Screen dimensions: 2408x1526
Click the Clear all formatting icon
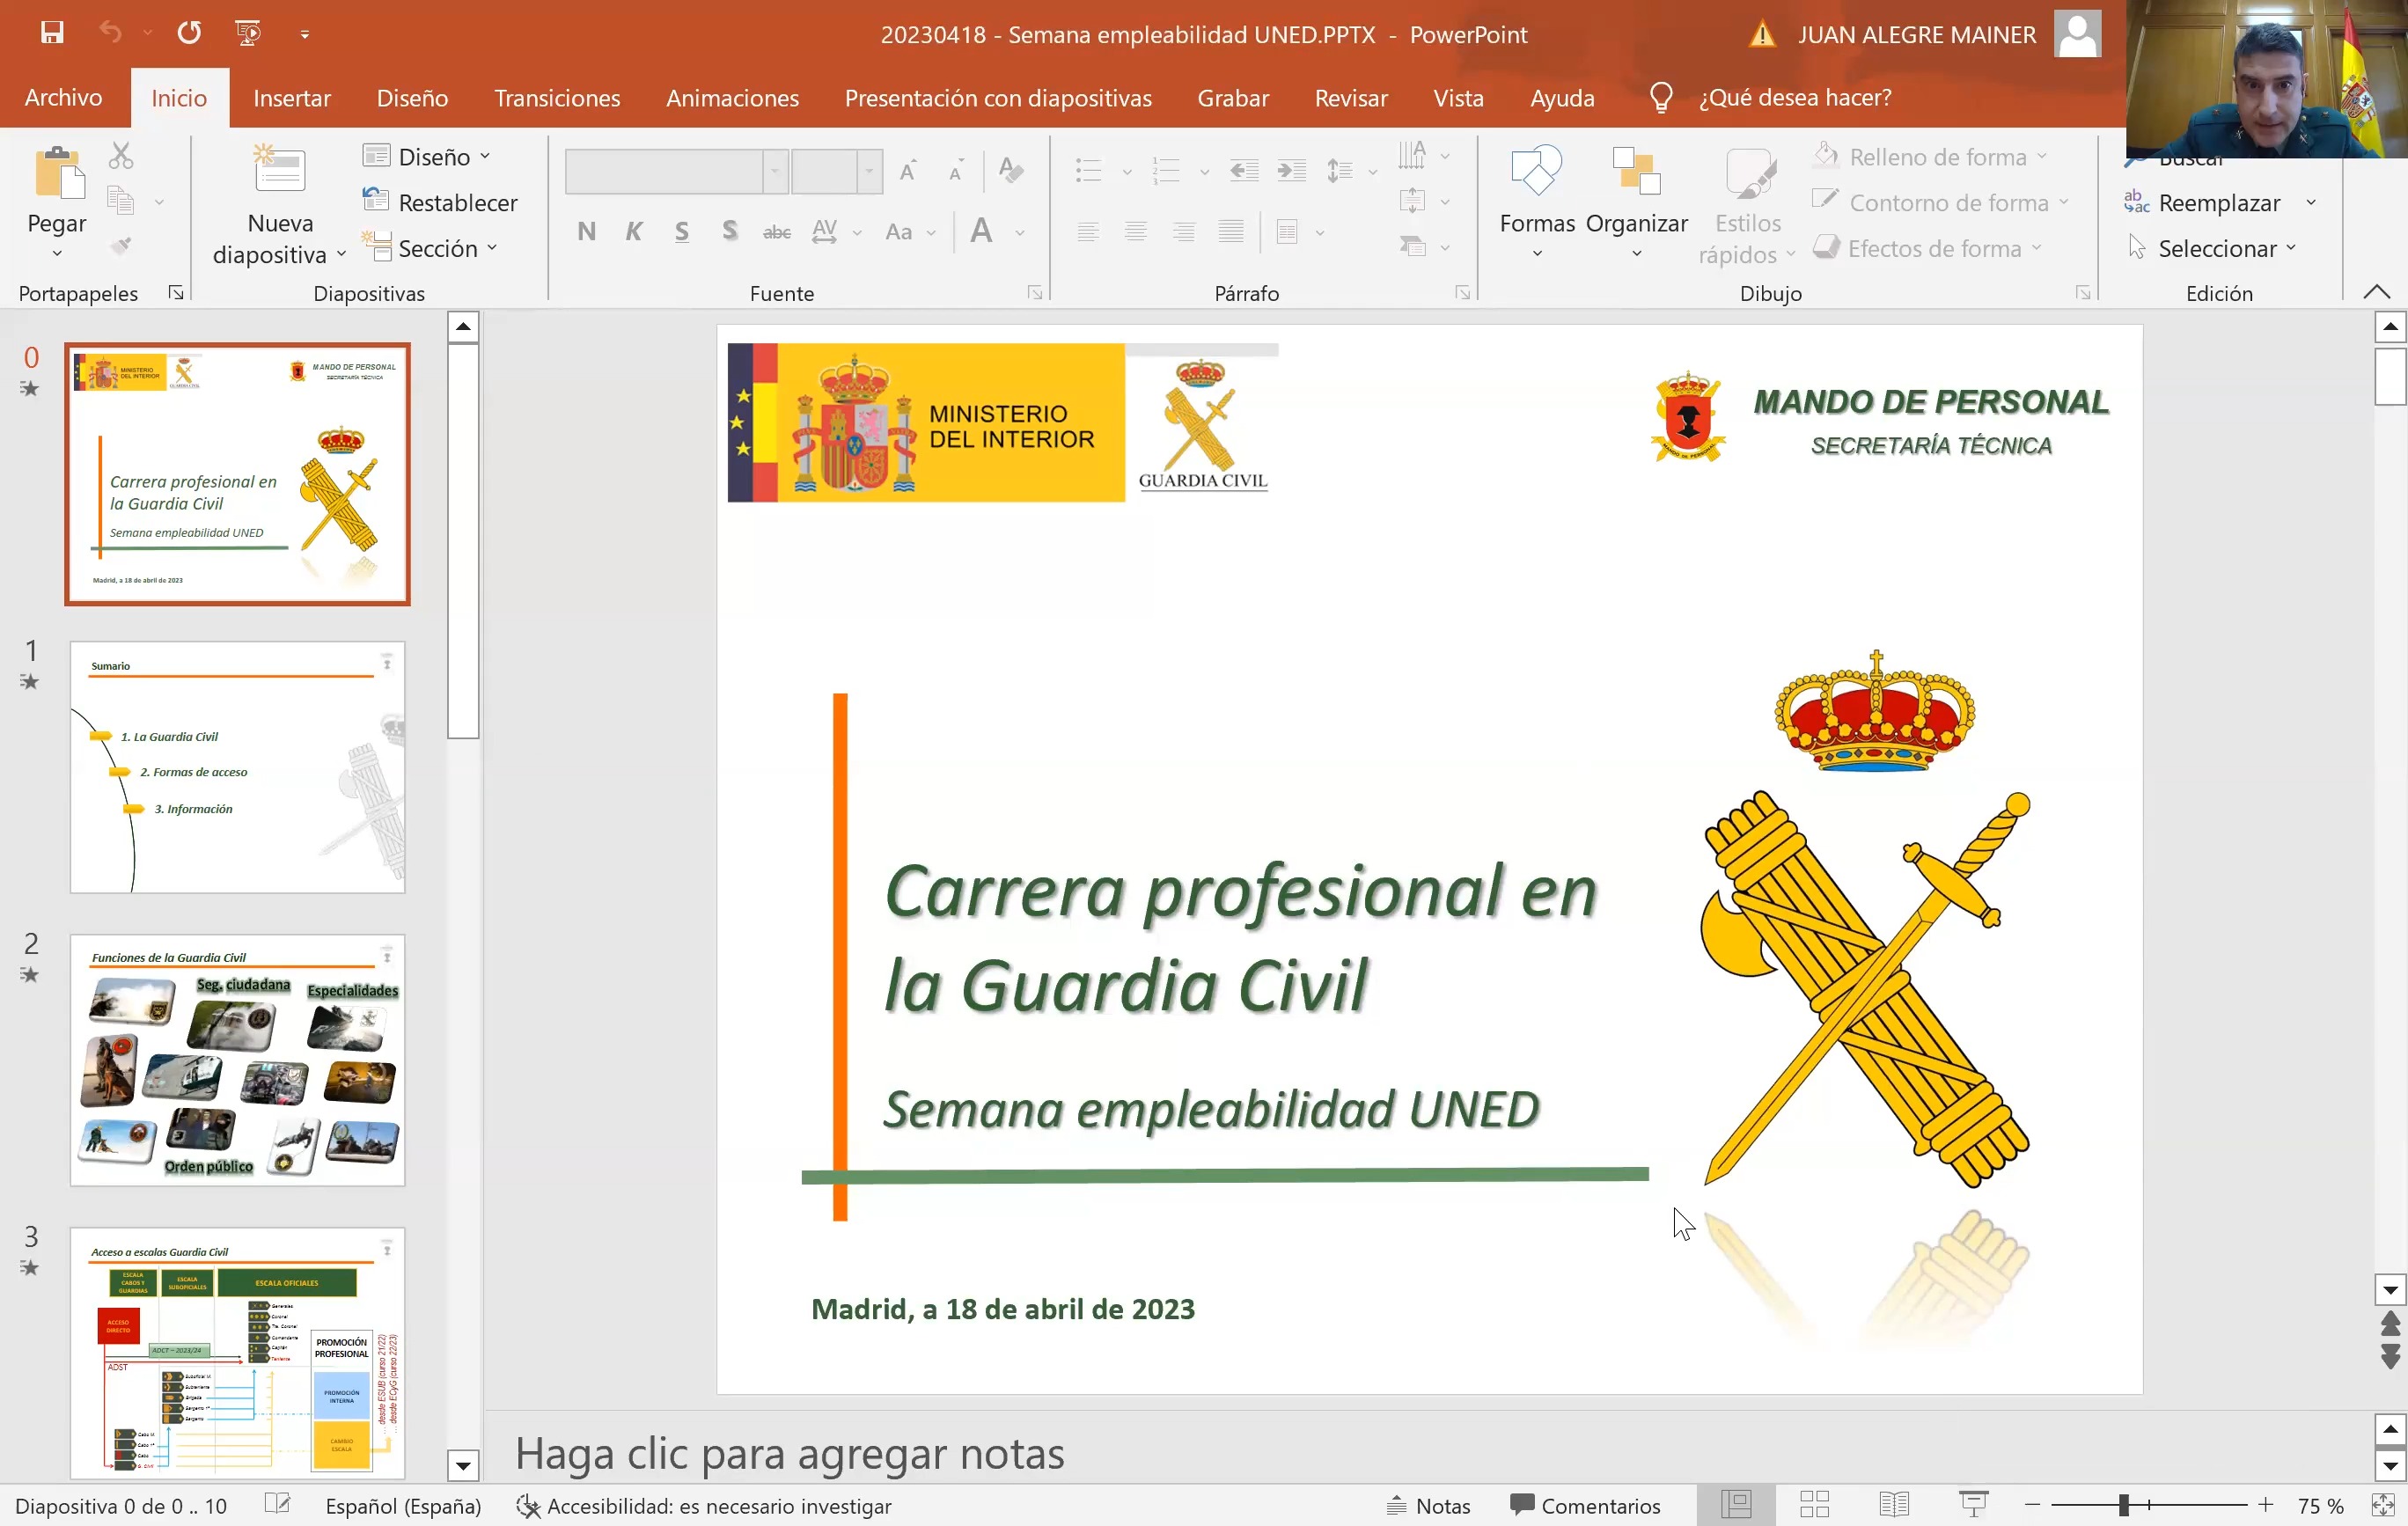[x=1011, y=171]
